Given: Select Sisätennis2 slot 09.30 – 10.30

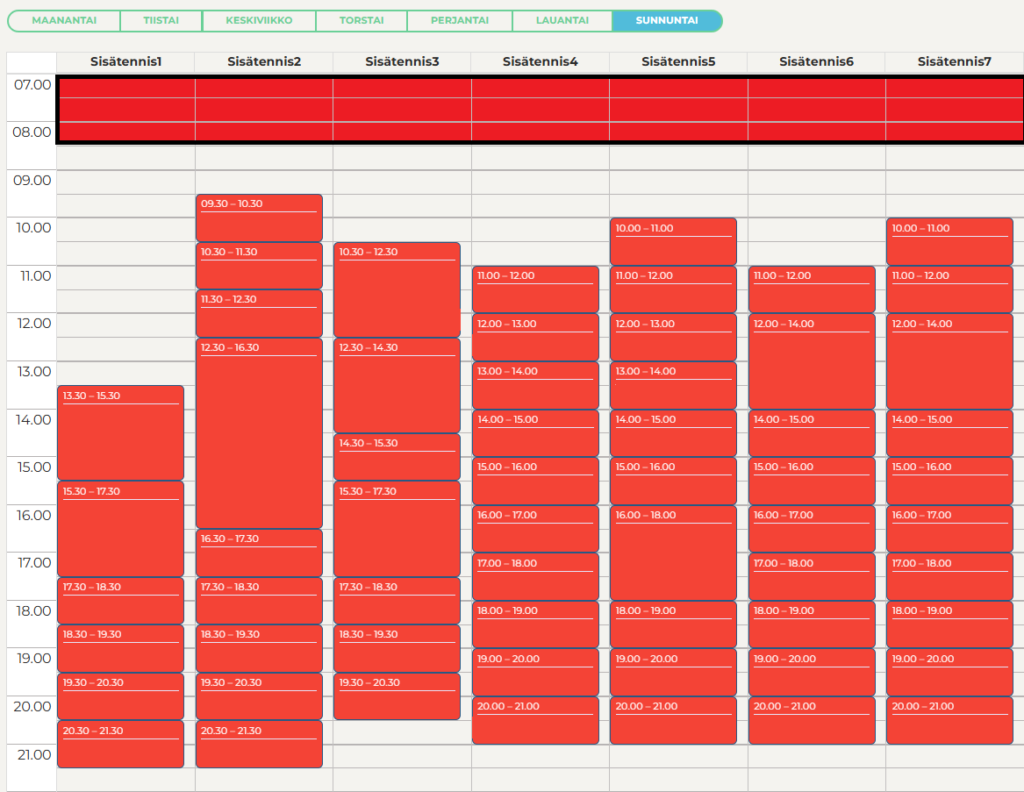Looking at the screenshot, I should click(259, 218).
